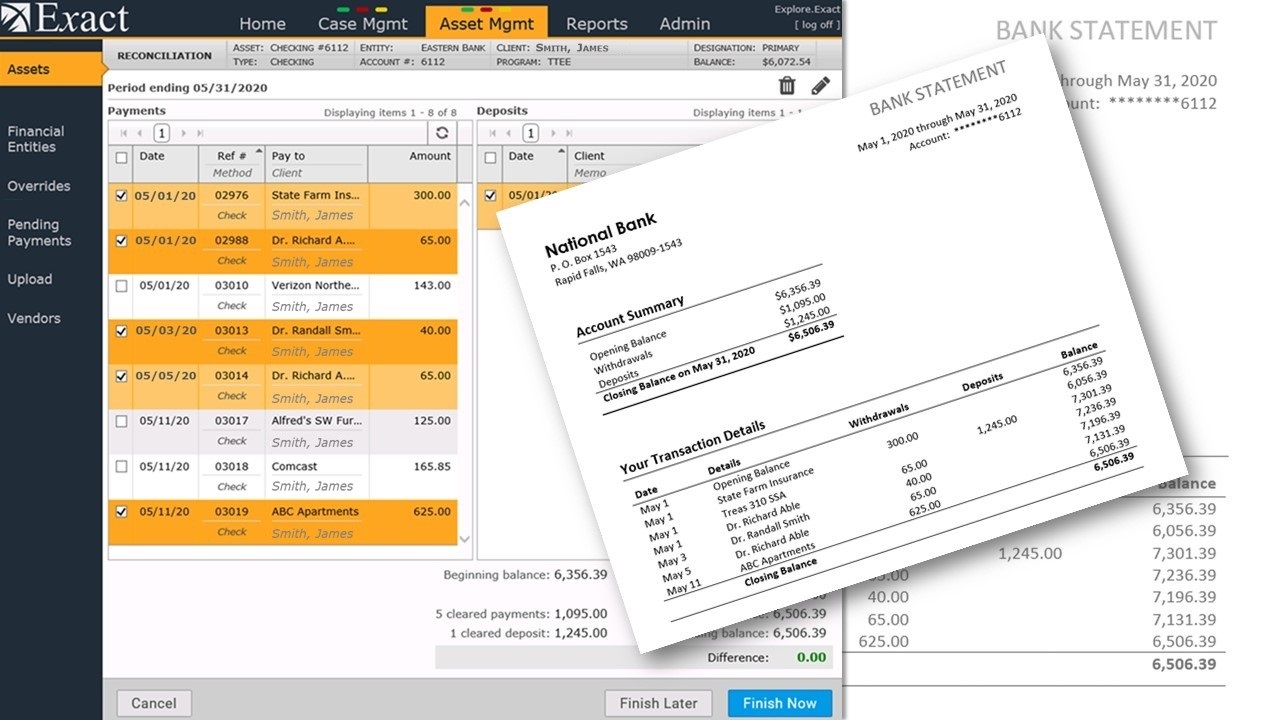Click the 625.00 amount in Payments
Screen dimensions: 1280x720
point(431,511)
